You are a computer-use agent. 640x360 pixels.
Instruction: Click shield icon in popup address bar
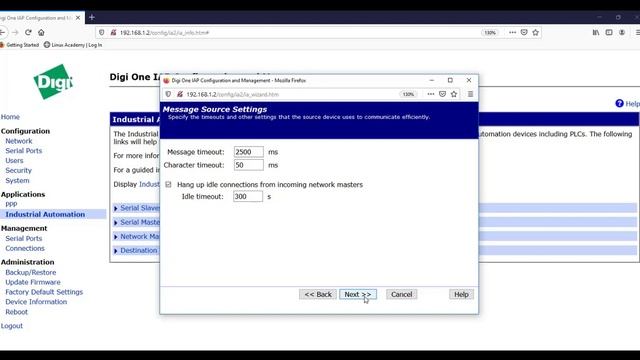(x=168, y=94)
